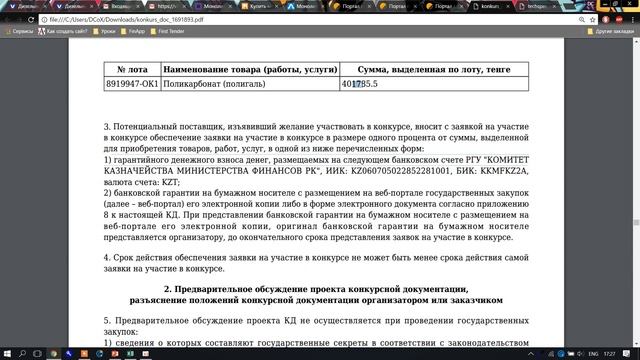Screen dimensions: 640x360
Task: Click the text валюта счета: KZT
Action: click(142, 182)
